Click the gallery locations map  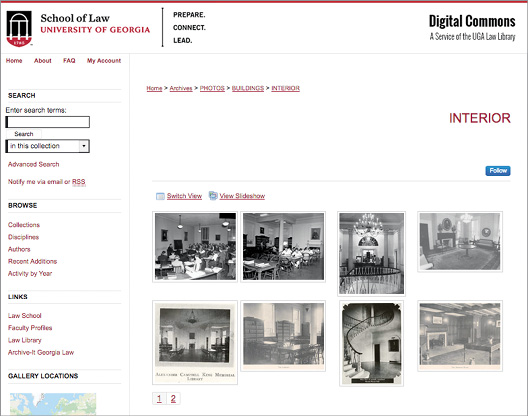[53, 404]
